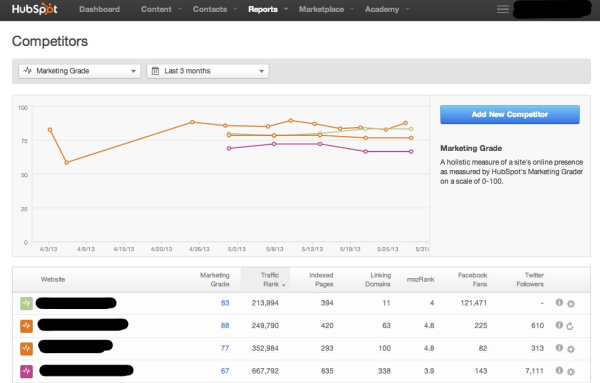Click the Competitors page heading
The image size is (600, 383).
click(50, 41)
